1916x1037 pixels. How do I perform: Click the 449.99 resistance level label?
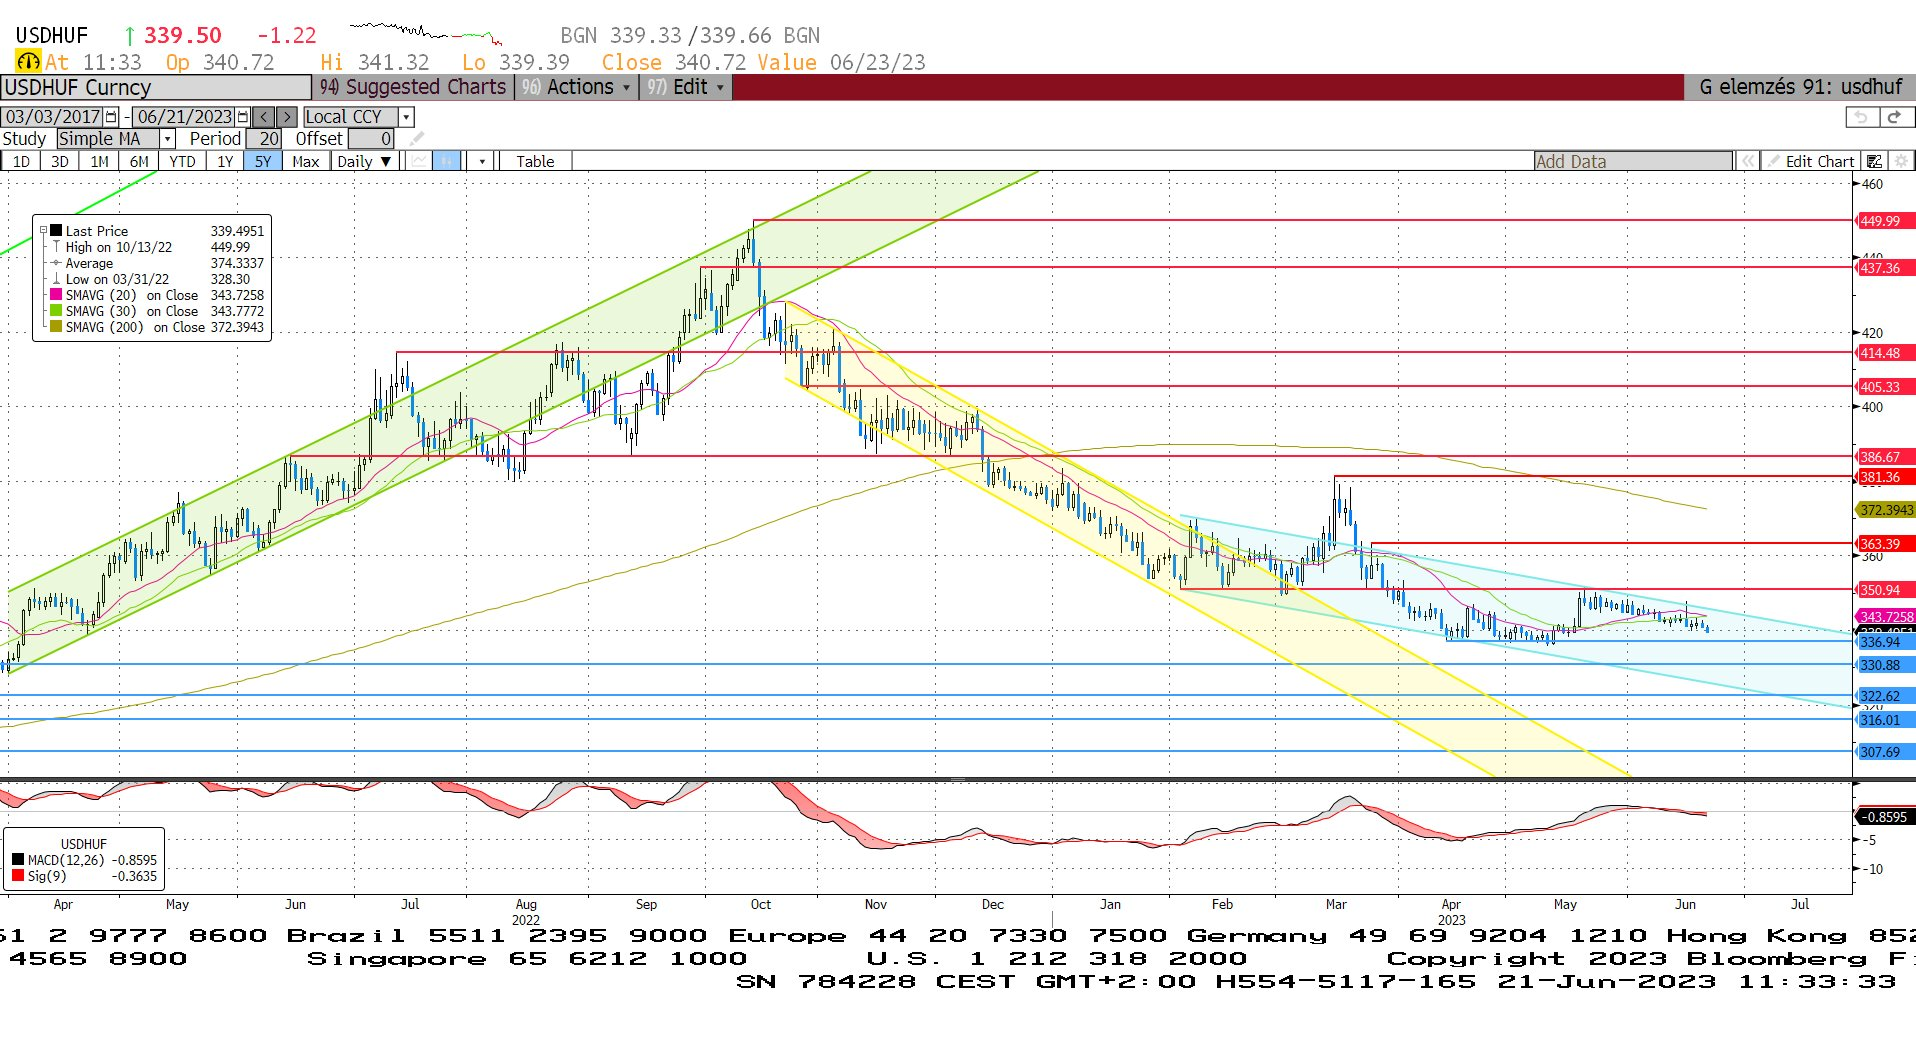tap(1885, 221)
